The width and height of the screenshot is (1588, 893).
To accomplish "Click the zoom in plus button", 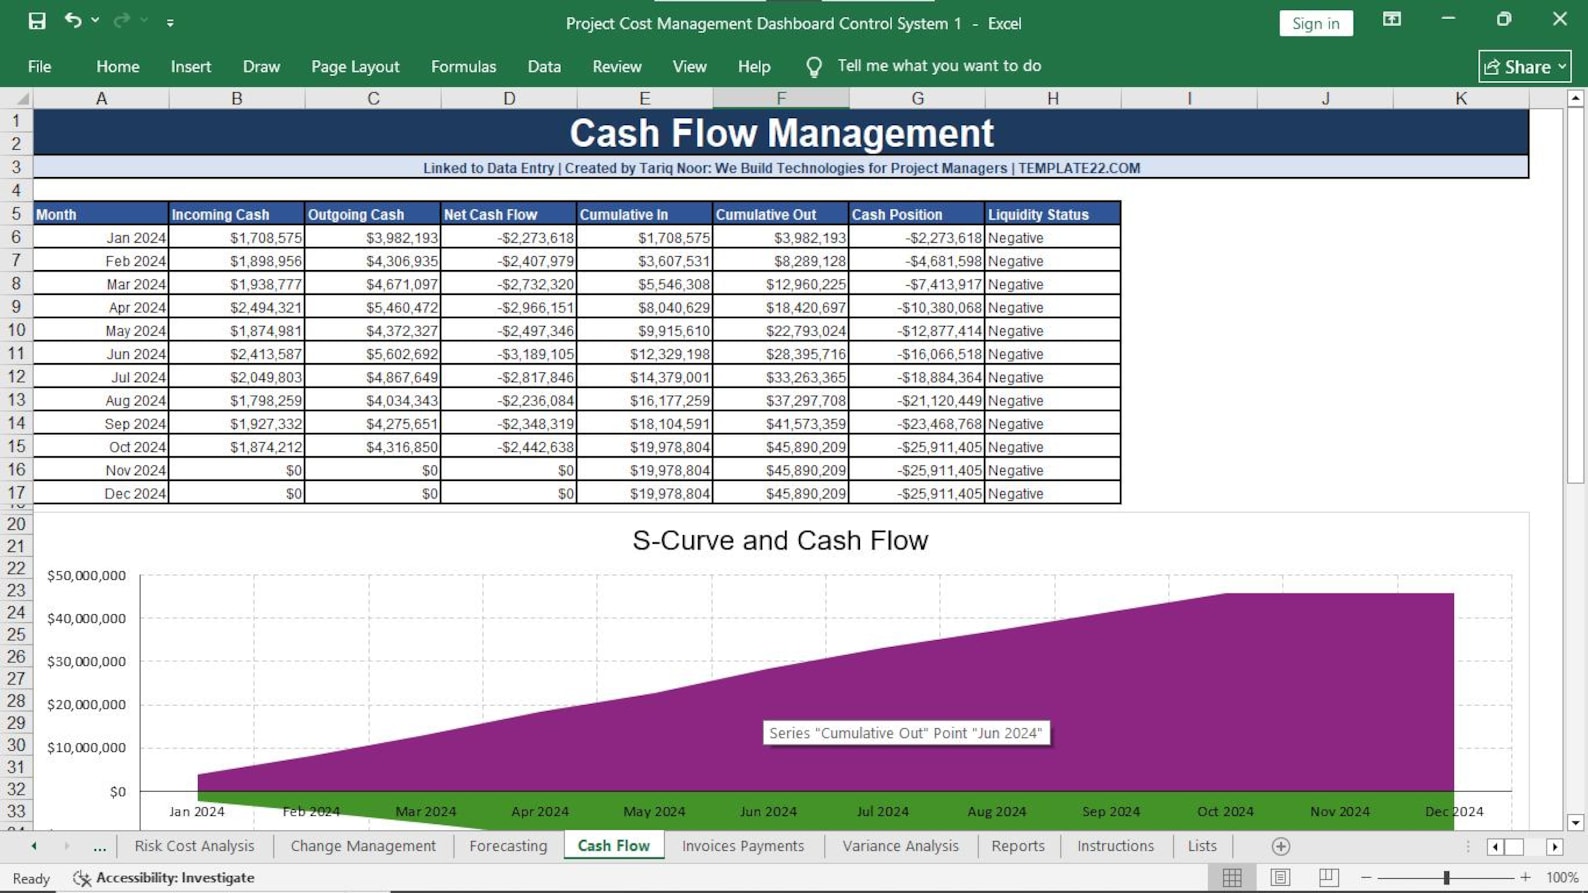I will pos(1525,877).
